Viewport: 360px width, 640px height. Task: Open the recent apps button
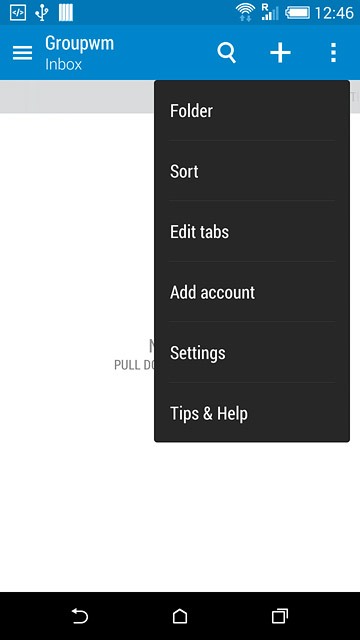(280, 616)
